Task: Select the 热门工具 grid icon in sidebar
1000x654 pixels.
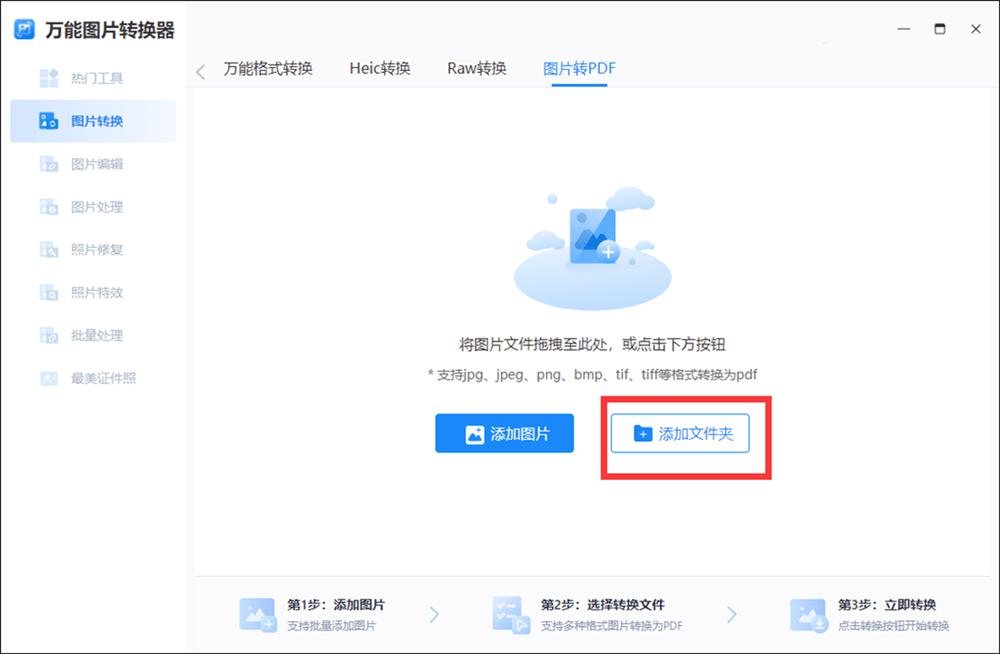Action: pos(48,78)
